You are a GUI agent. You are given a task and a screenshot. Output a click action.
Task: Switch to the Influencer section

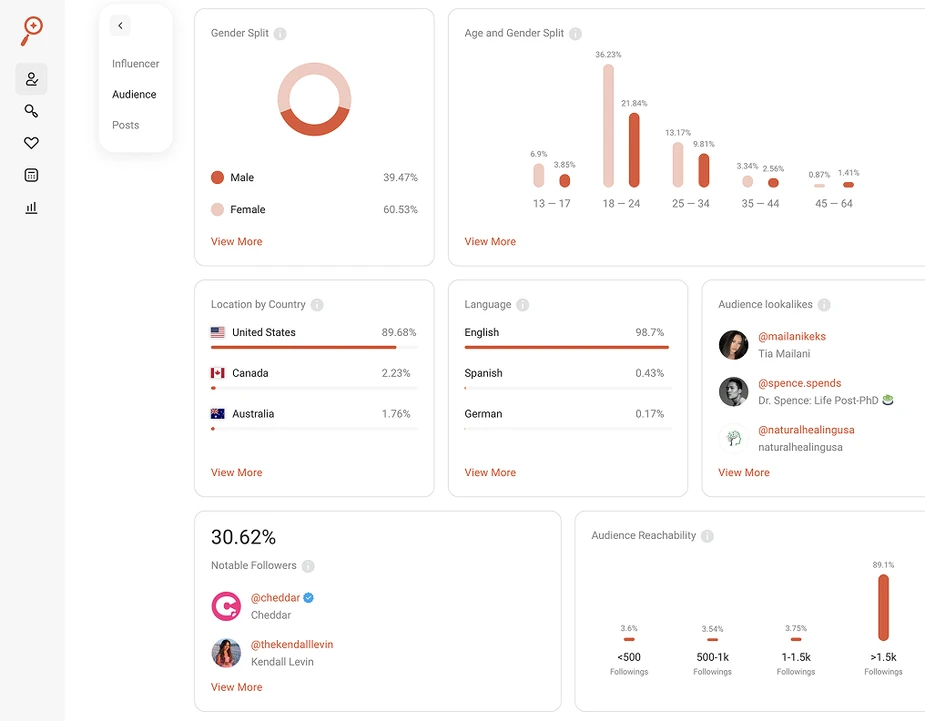pos(135,63)
